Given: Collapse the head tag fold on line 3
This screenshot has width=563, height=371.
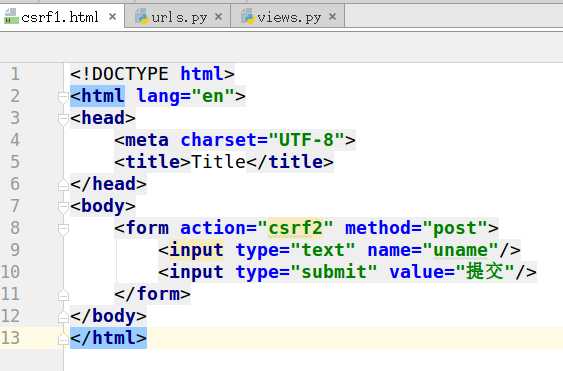Looking at the screenshot, I should pyautogui.click(x=63, y=119).
